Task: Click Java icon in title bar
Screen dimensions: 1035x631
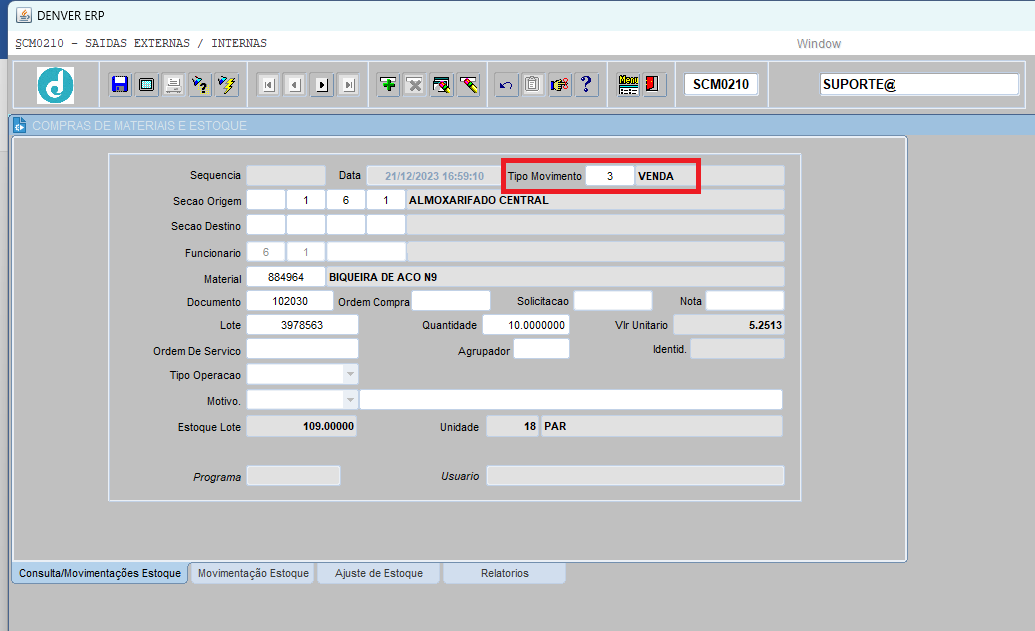Action: click(24, 15)
